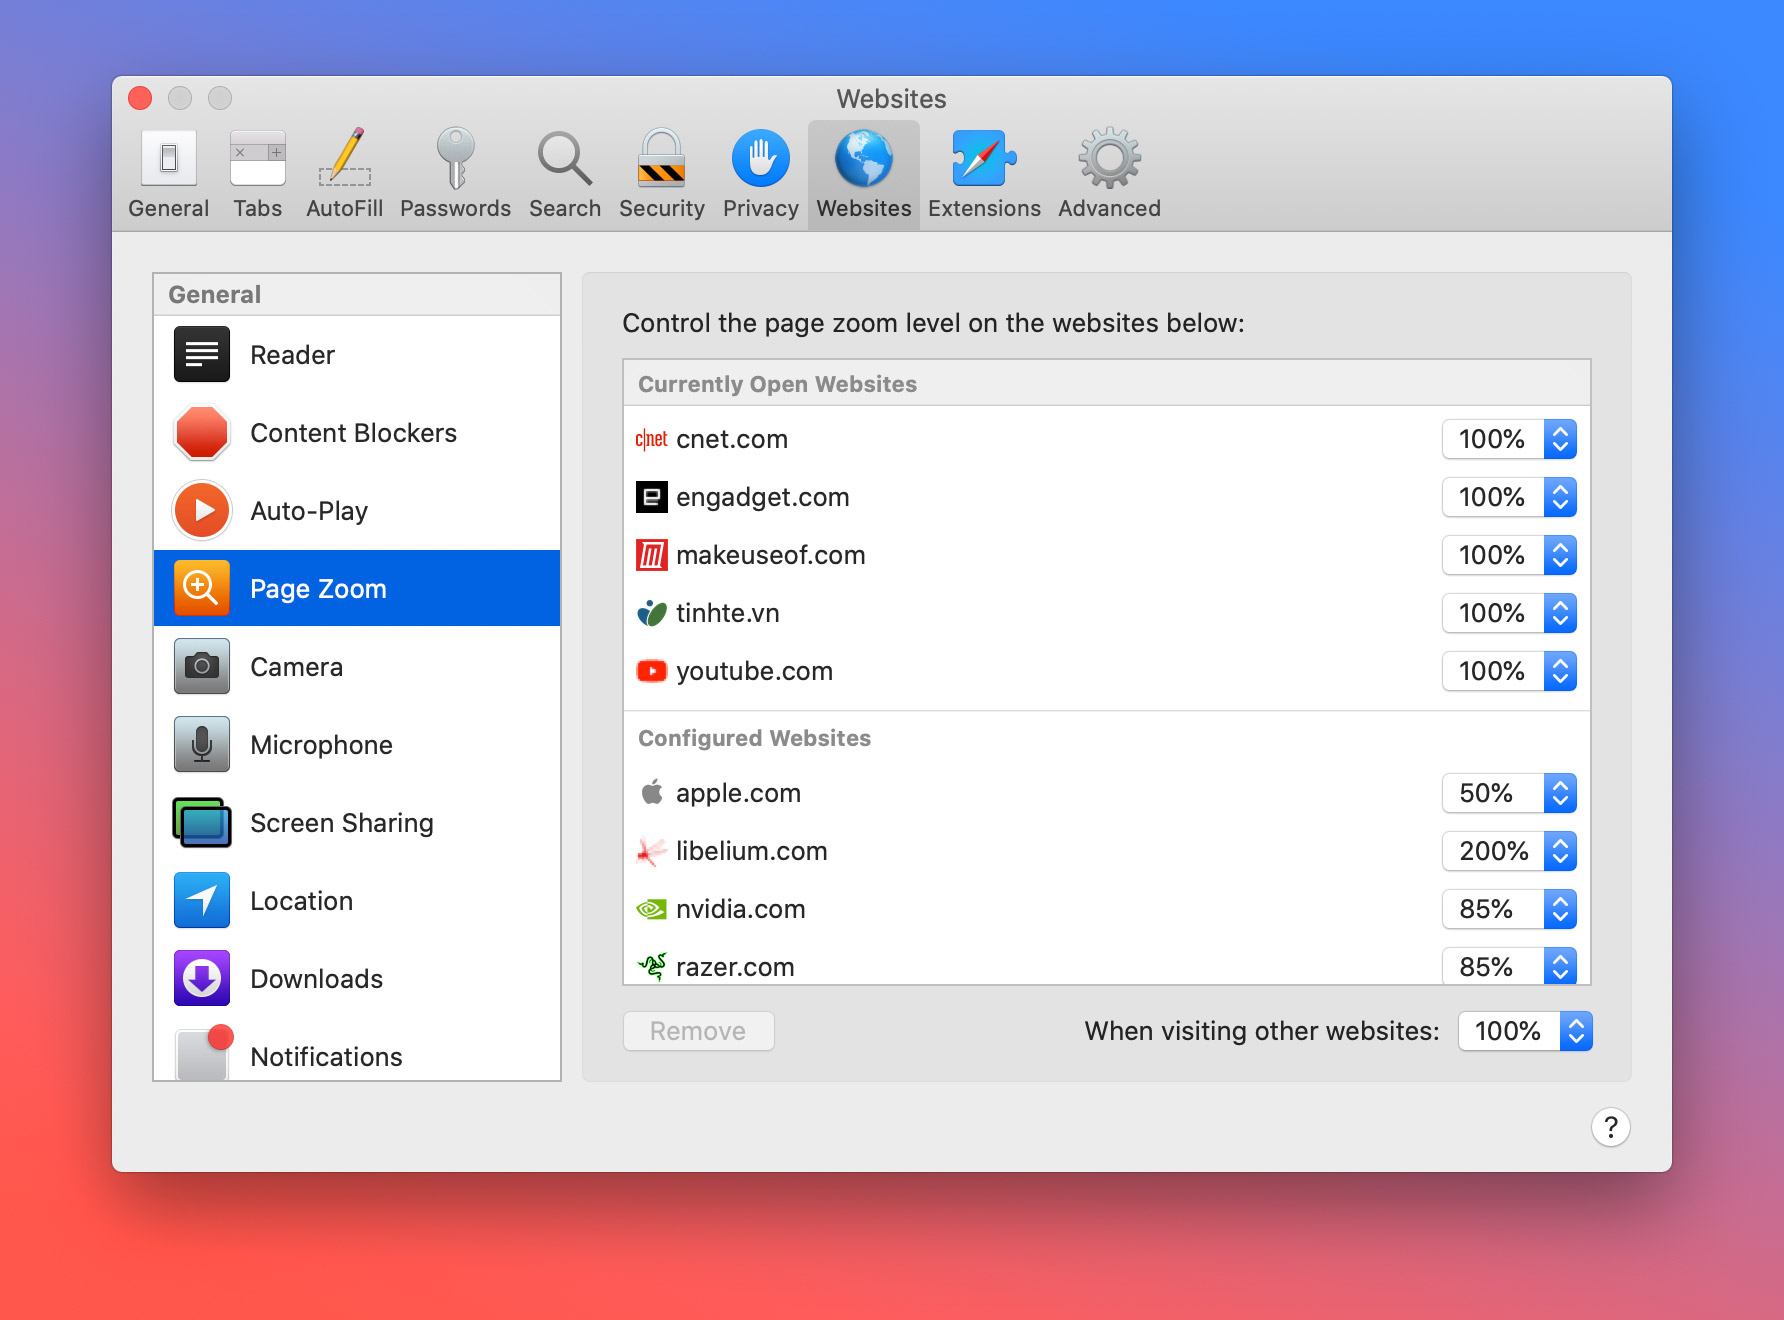Open the AutoFill pencil icon

tap(344, 160)
